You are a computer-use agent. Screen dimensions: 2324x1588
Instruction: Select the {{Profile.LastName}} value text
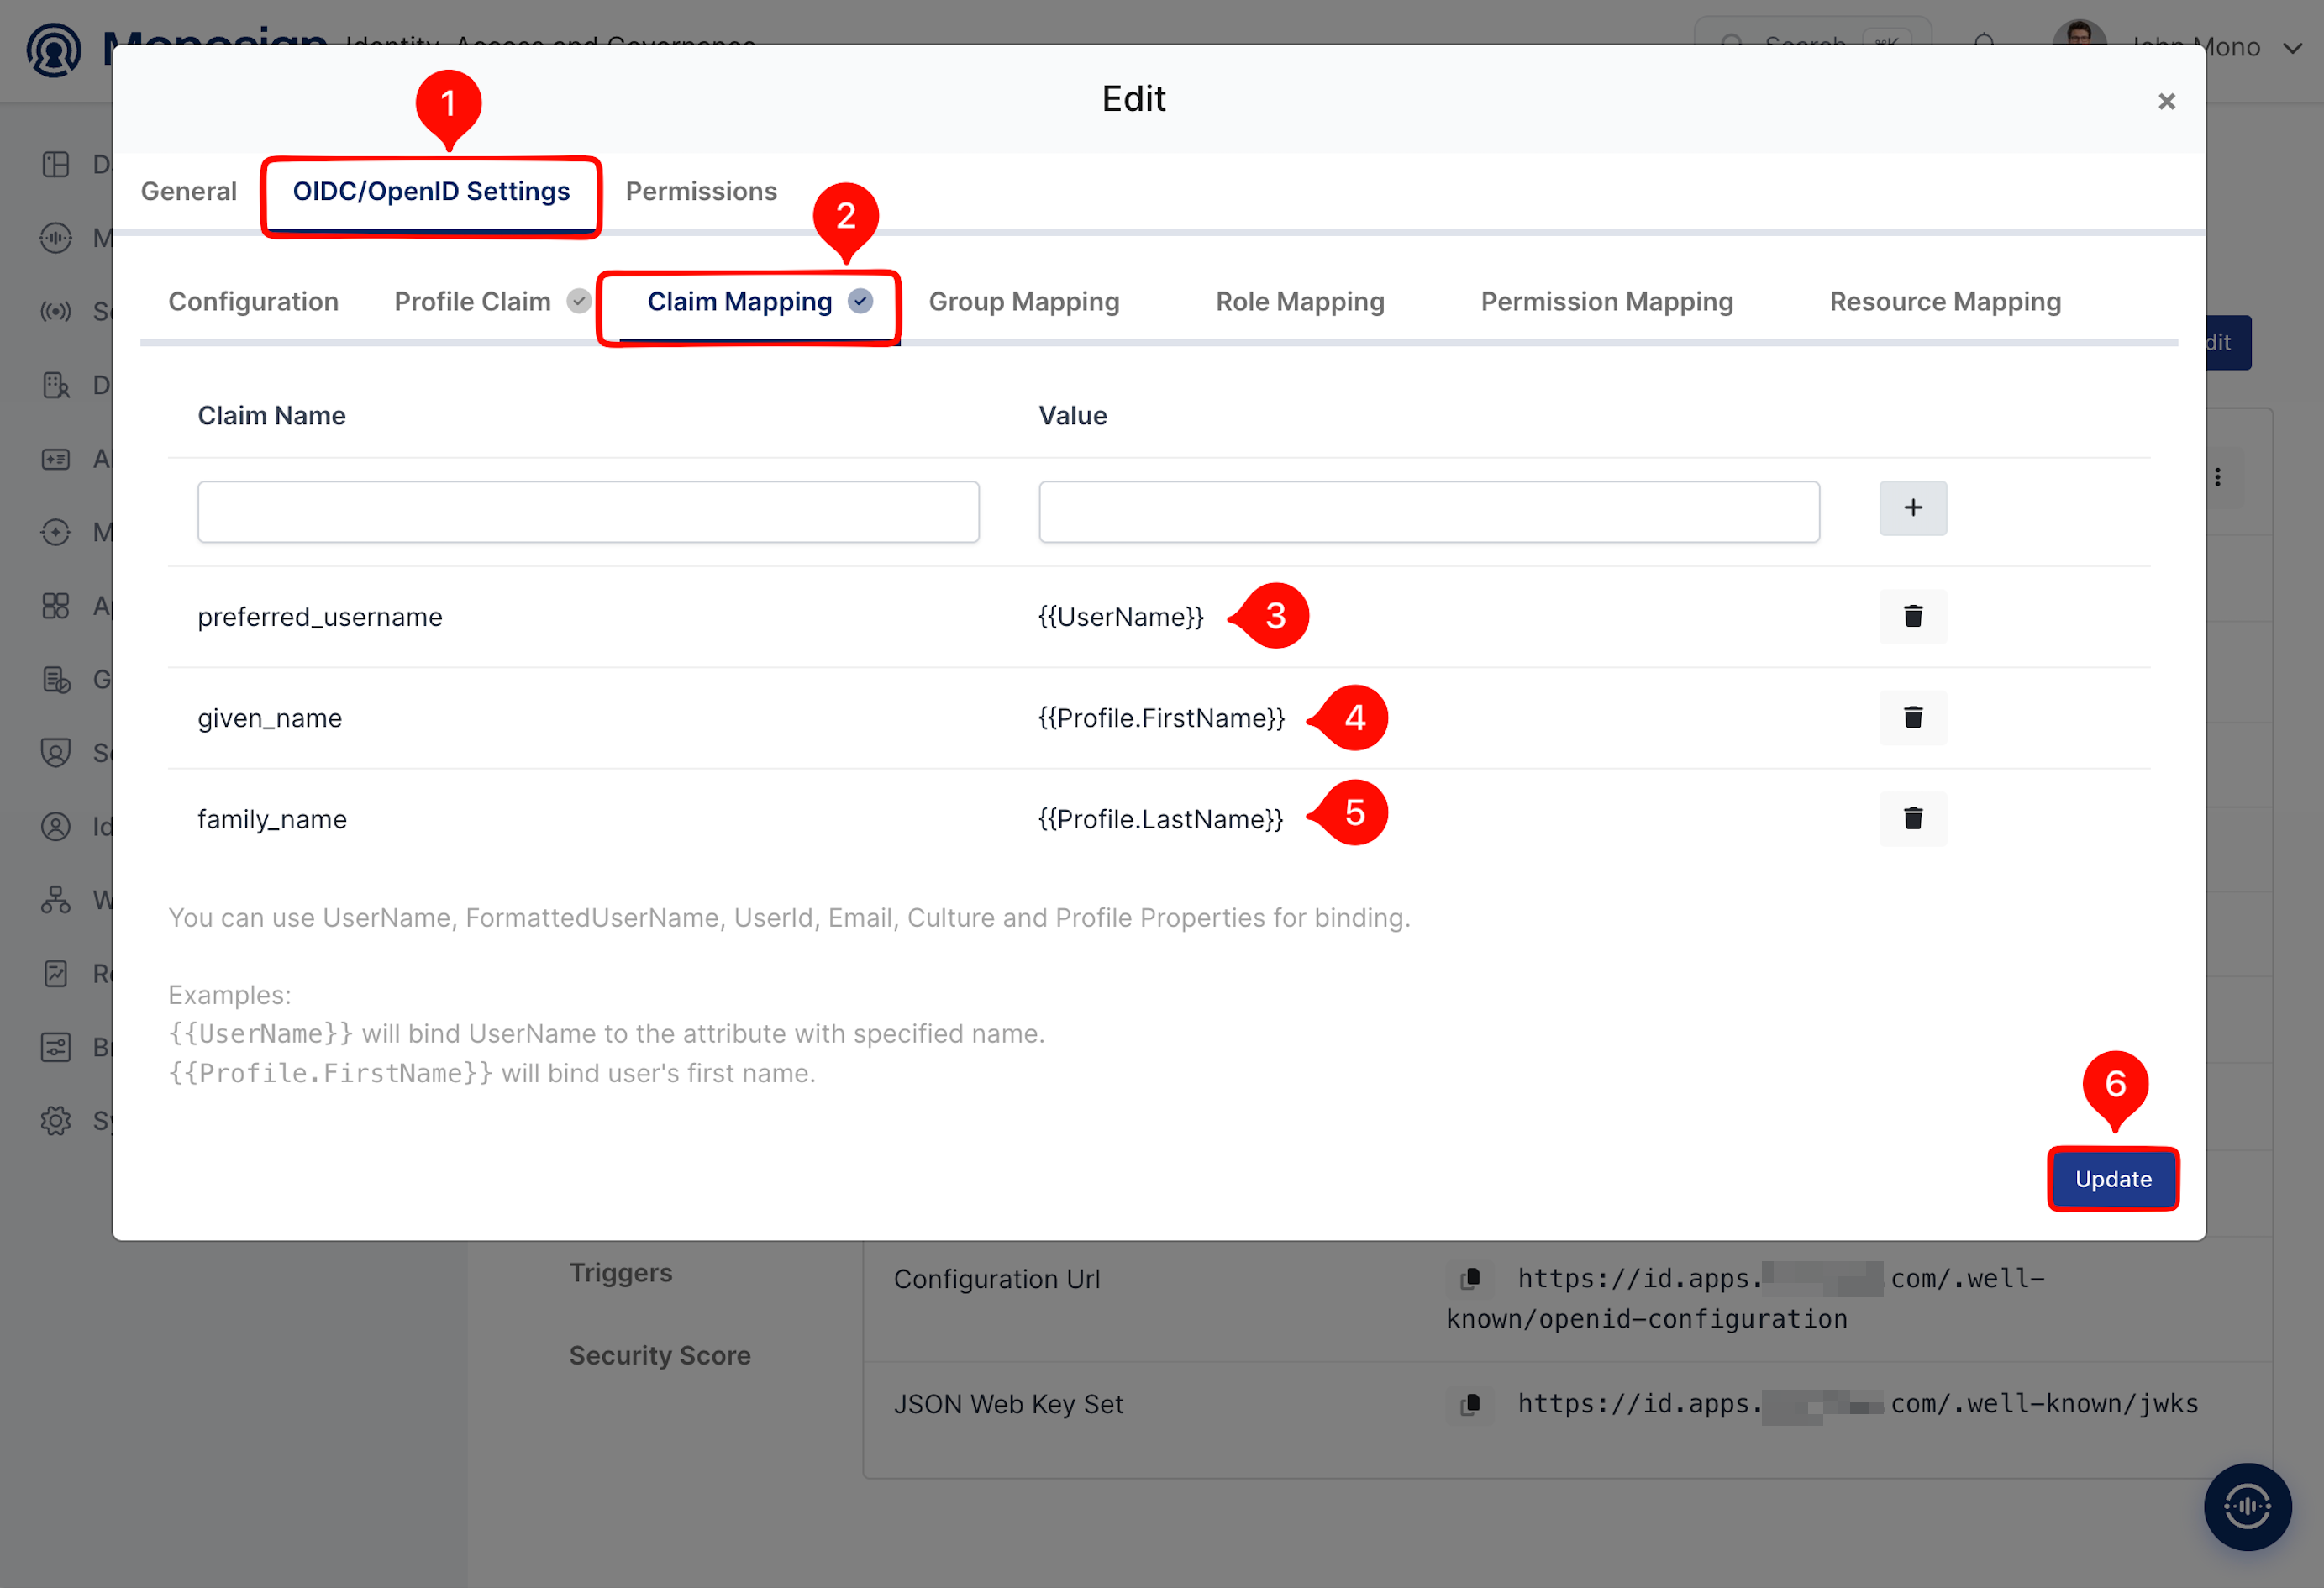pyautogui.click(x=1160, y=819)
